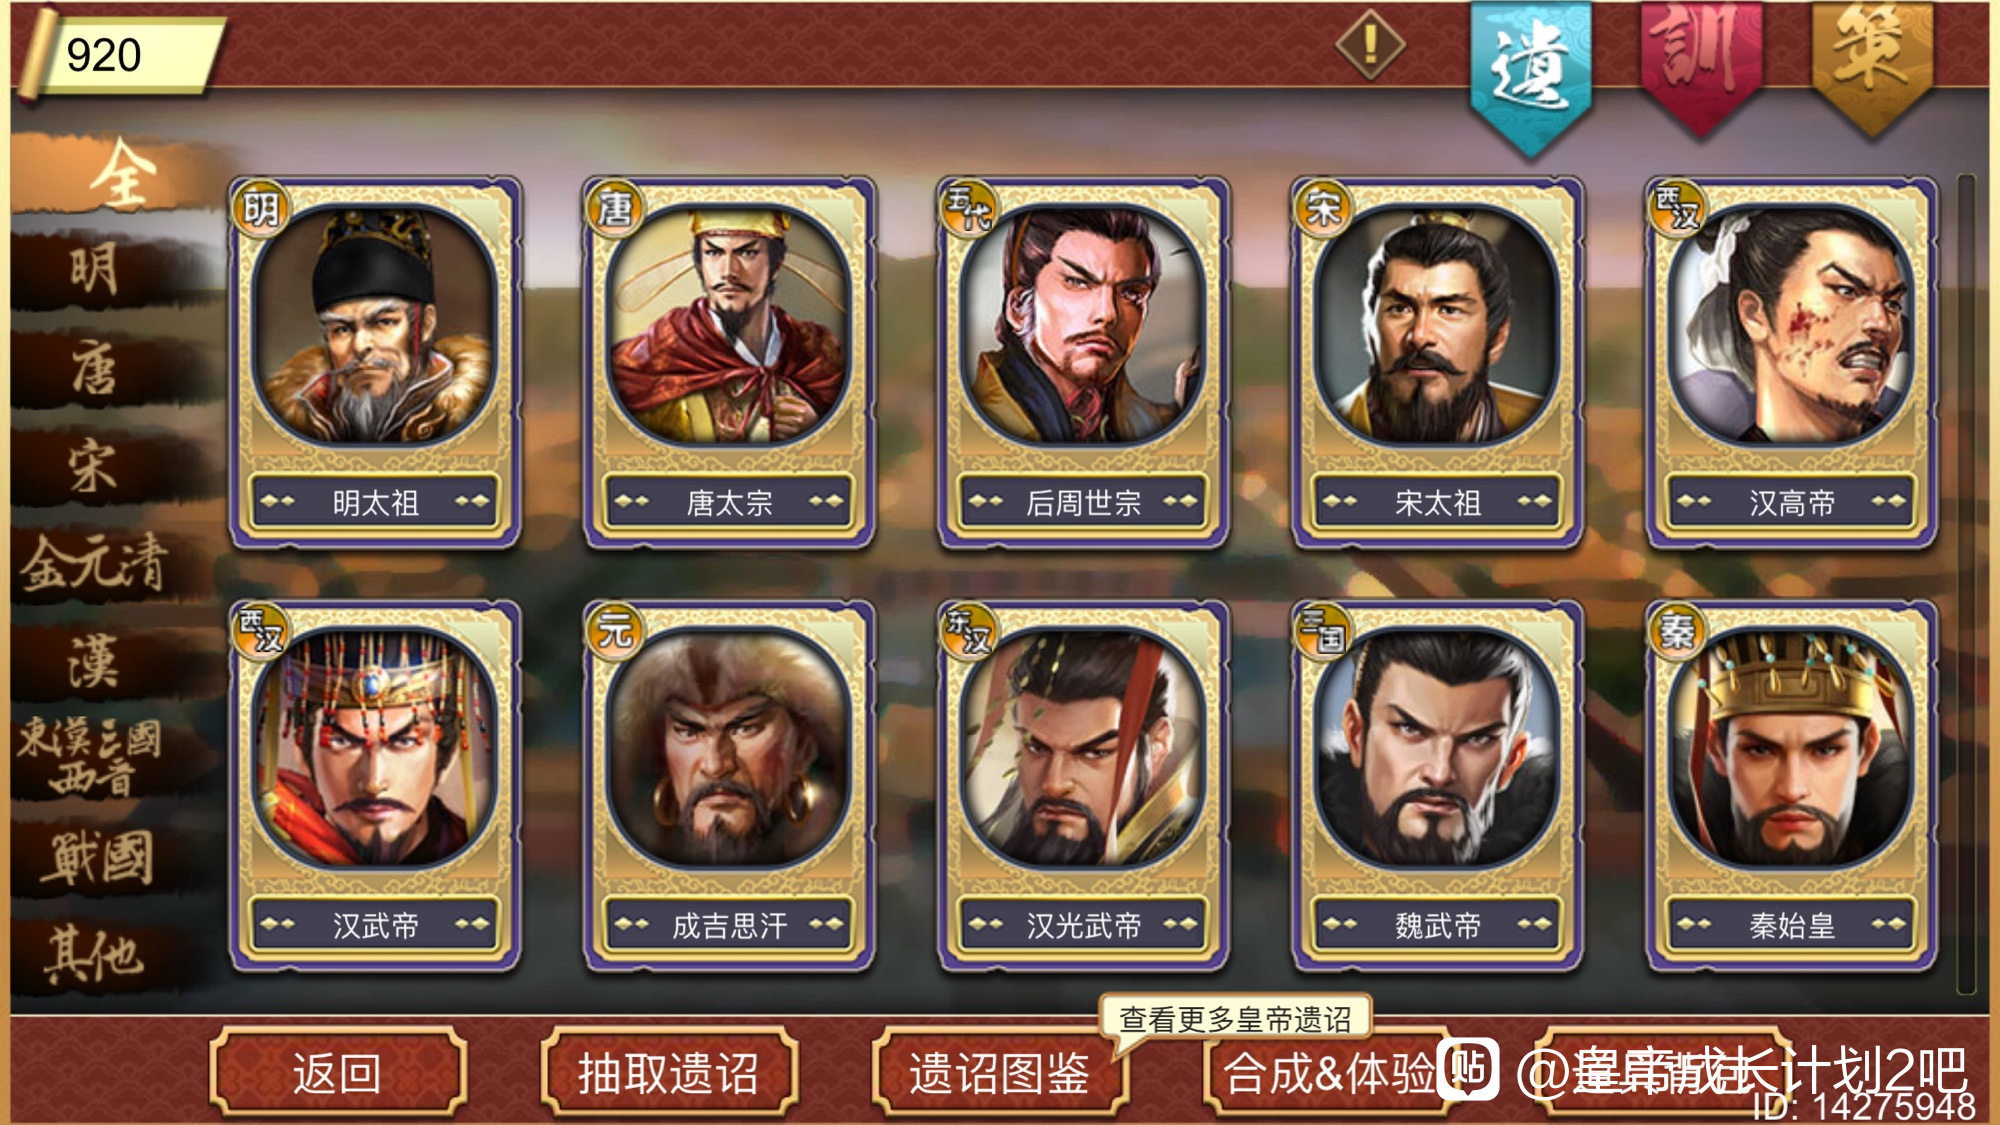
Task: Open the 遗诏图鉴 gallery button
Action: click(x=999, y=1072)
